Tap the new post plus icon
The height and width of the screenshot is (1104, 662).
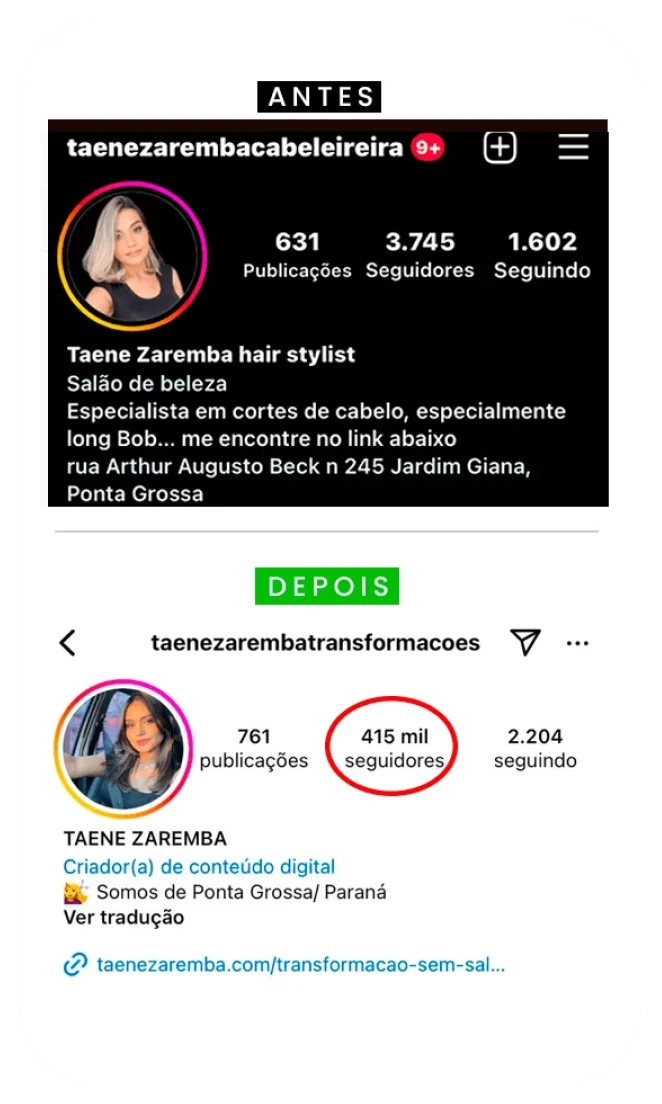(x=500, y=147)
